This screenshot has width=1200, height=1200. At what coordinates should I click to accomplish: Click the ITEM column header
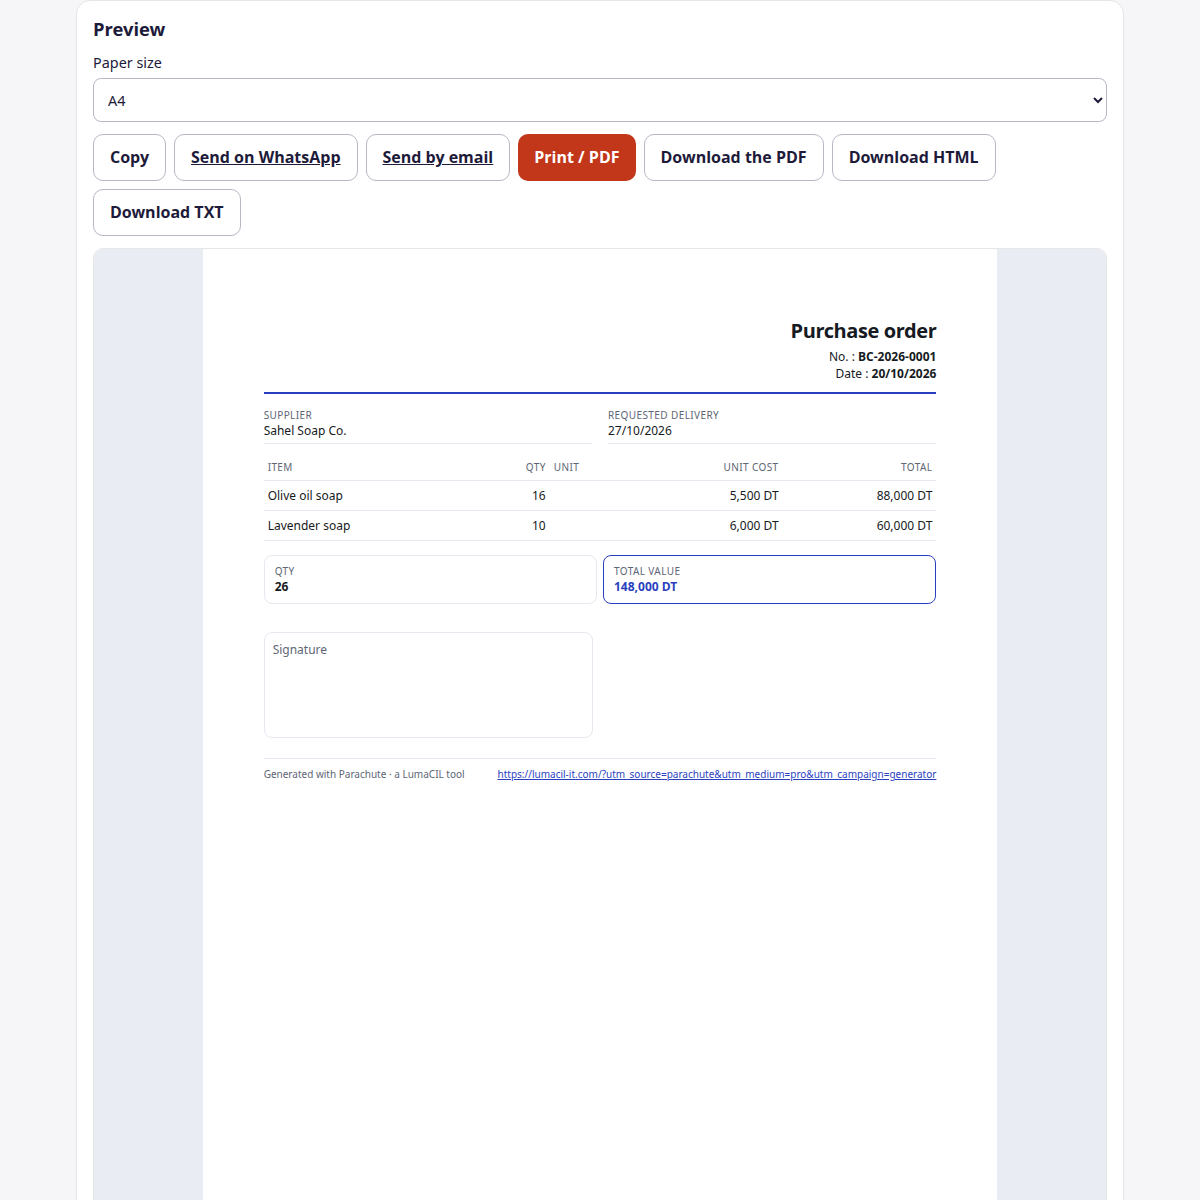coord(280,467)
